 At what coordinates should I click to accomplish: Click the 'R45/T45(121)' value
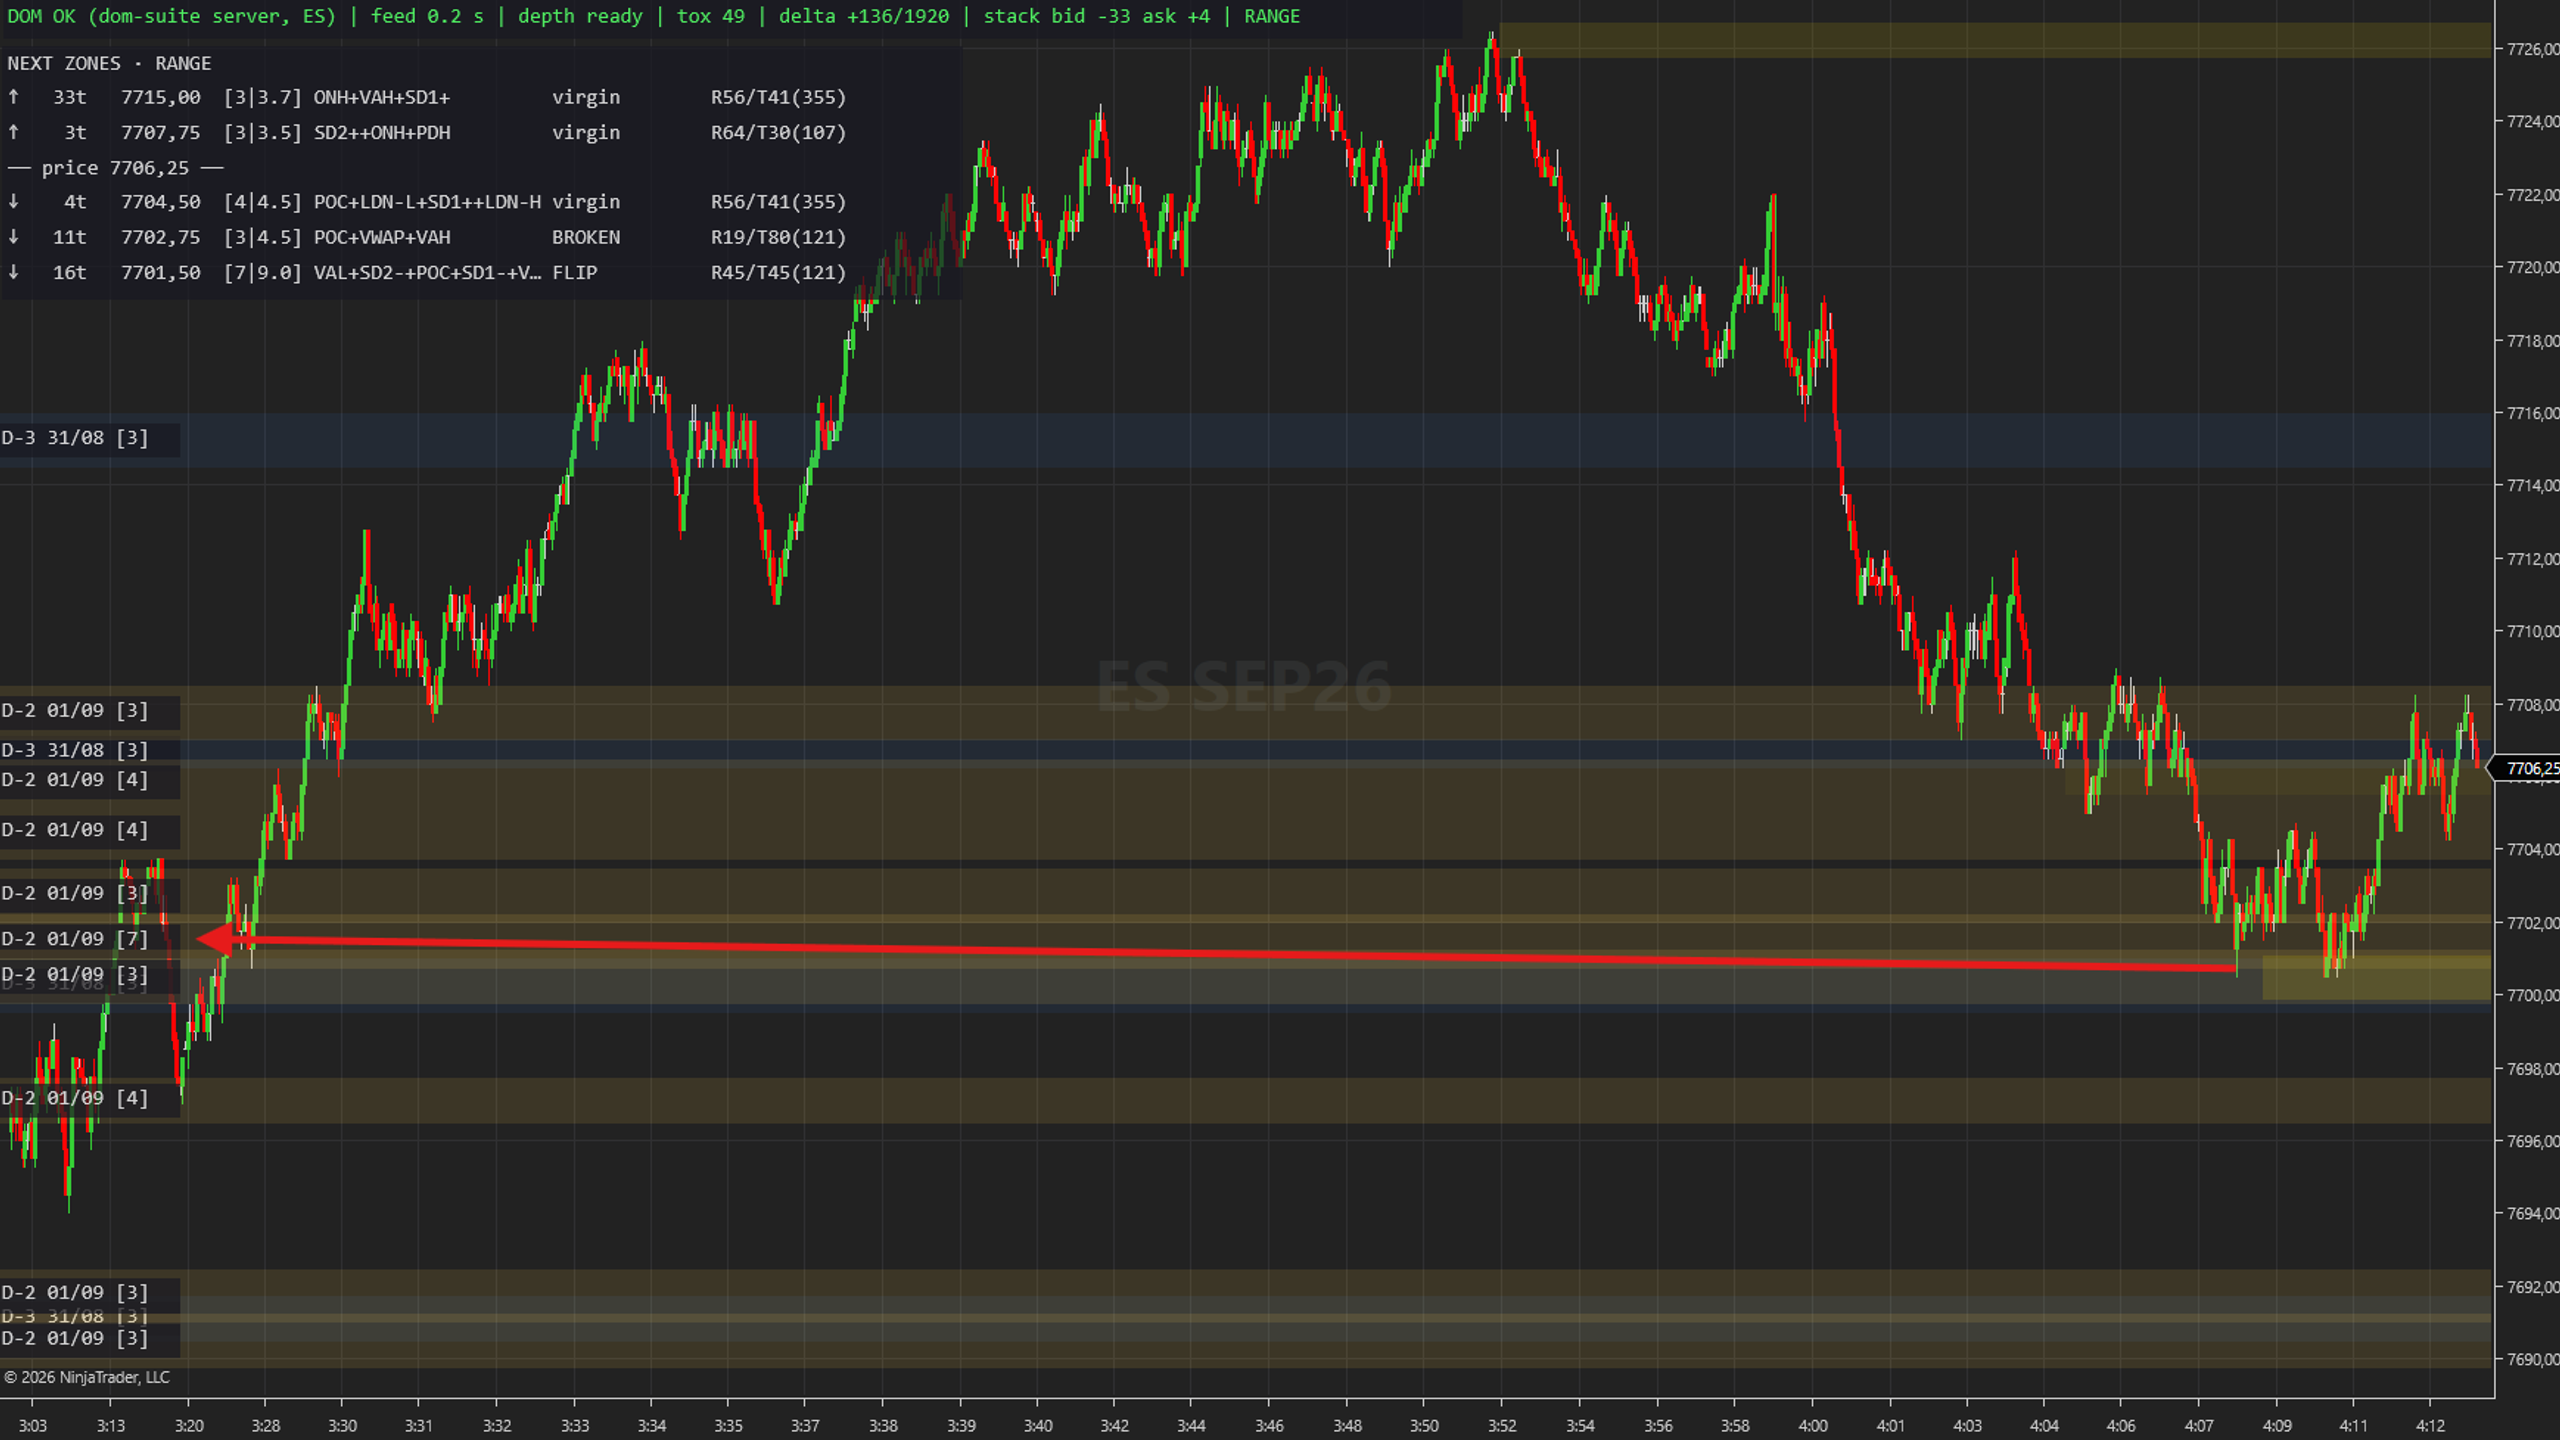pyautogui.click(x=778, y=272)
